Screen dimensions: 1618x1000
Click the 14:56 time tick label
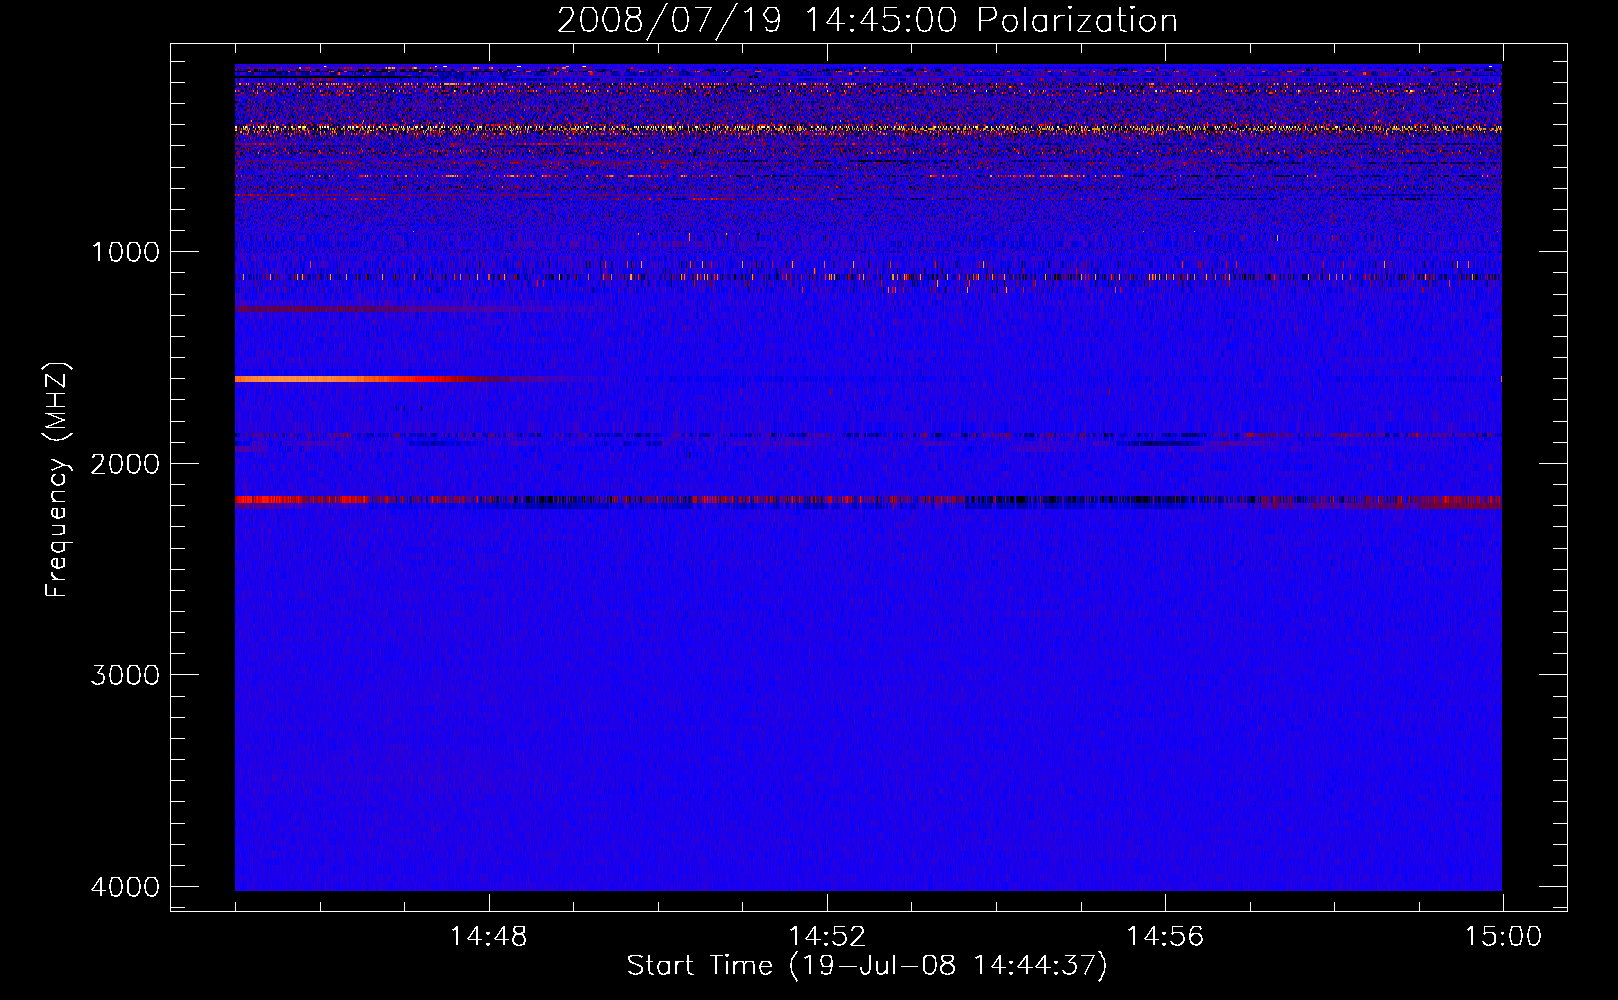(1165, 937)
